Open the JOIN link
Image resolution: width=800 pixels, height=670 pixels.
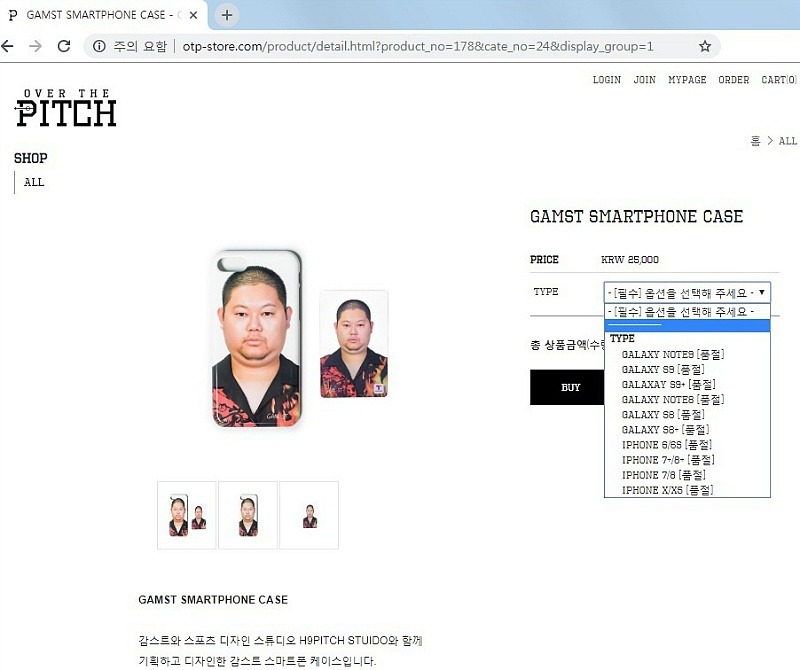(644, 80)
